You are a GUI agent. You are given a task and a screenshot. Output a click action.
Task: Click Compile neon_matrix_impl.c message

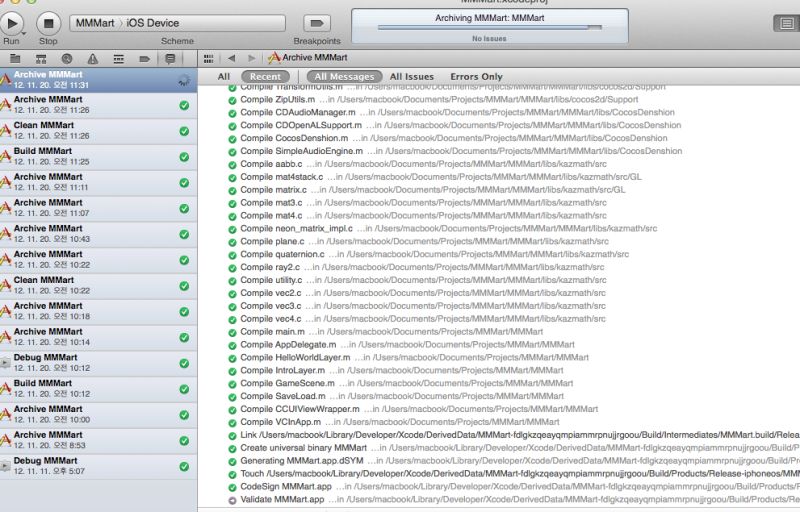[x=443, y=228]
